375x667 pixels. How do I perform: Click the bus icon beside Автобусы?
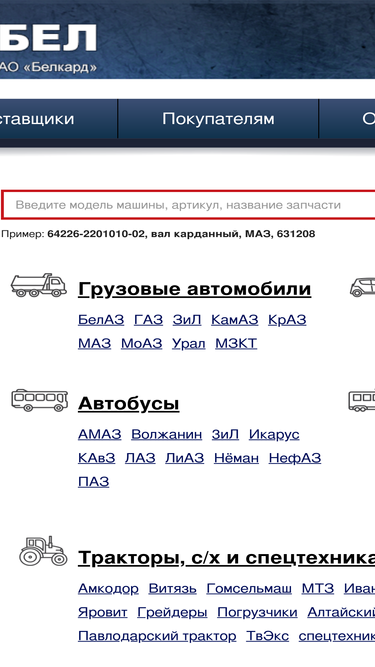(40, 400)
